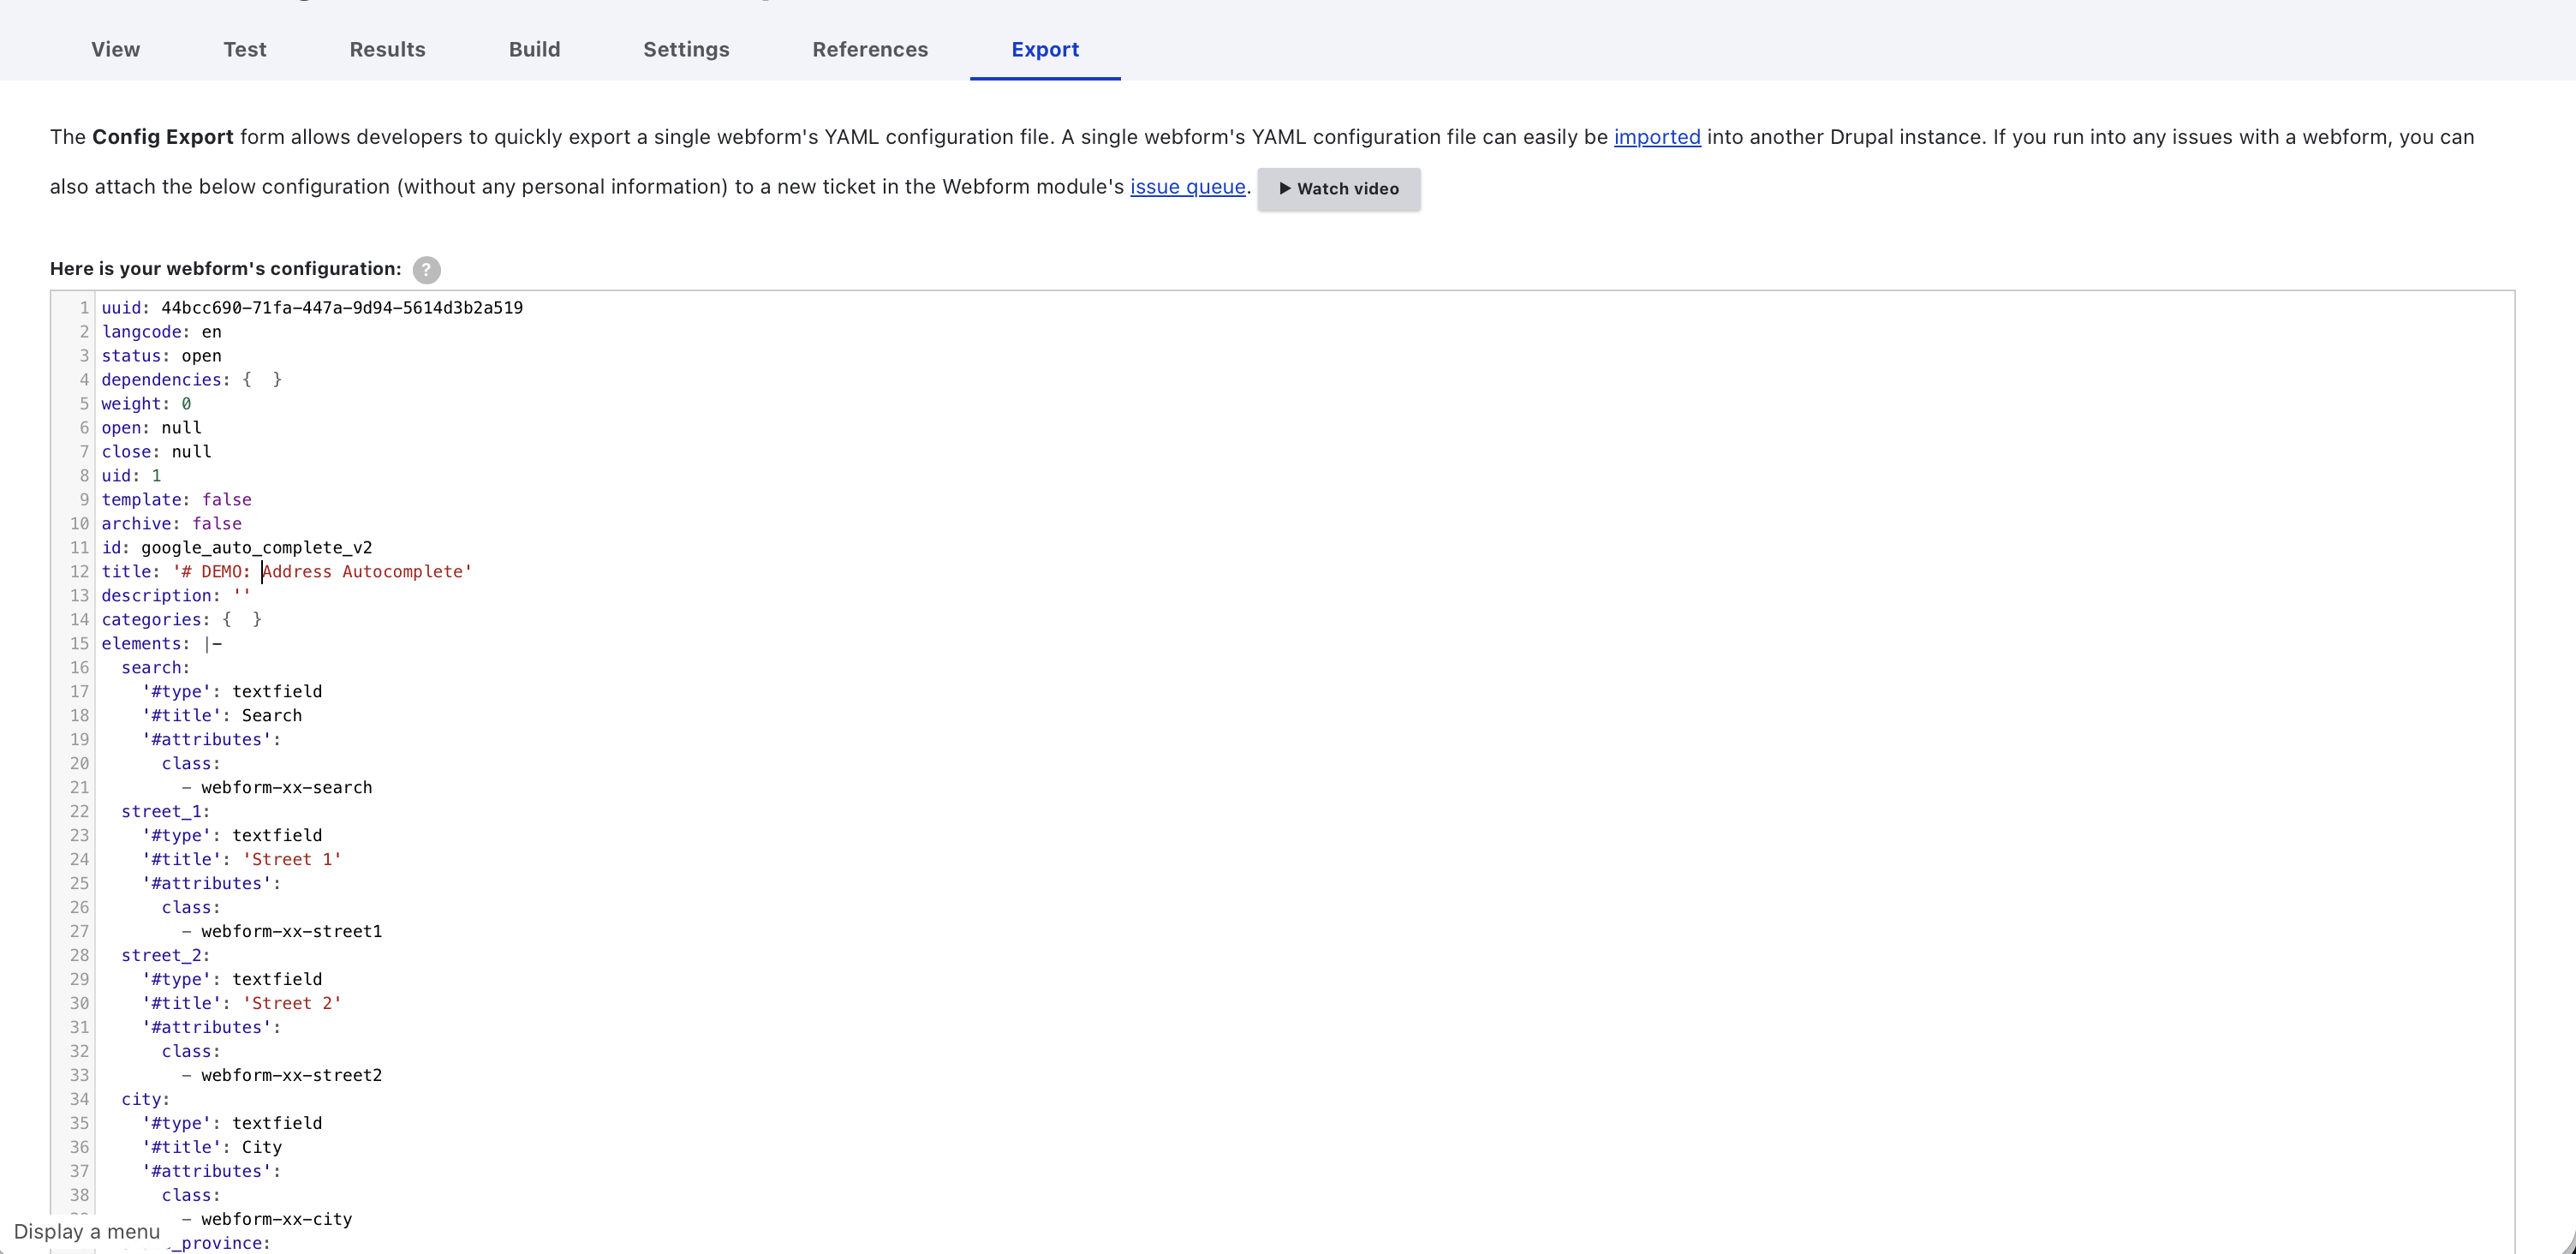Open the View tab

point(115,50)
